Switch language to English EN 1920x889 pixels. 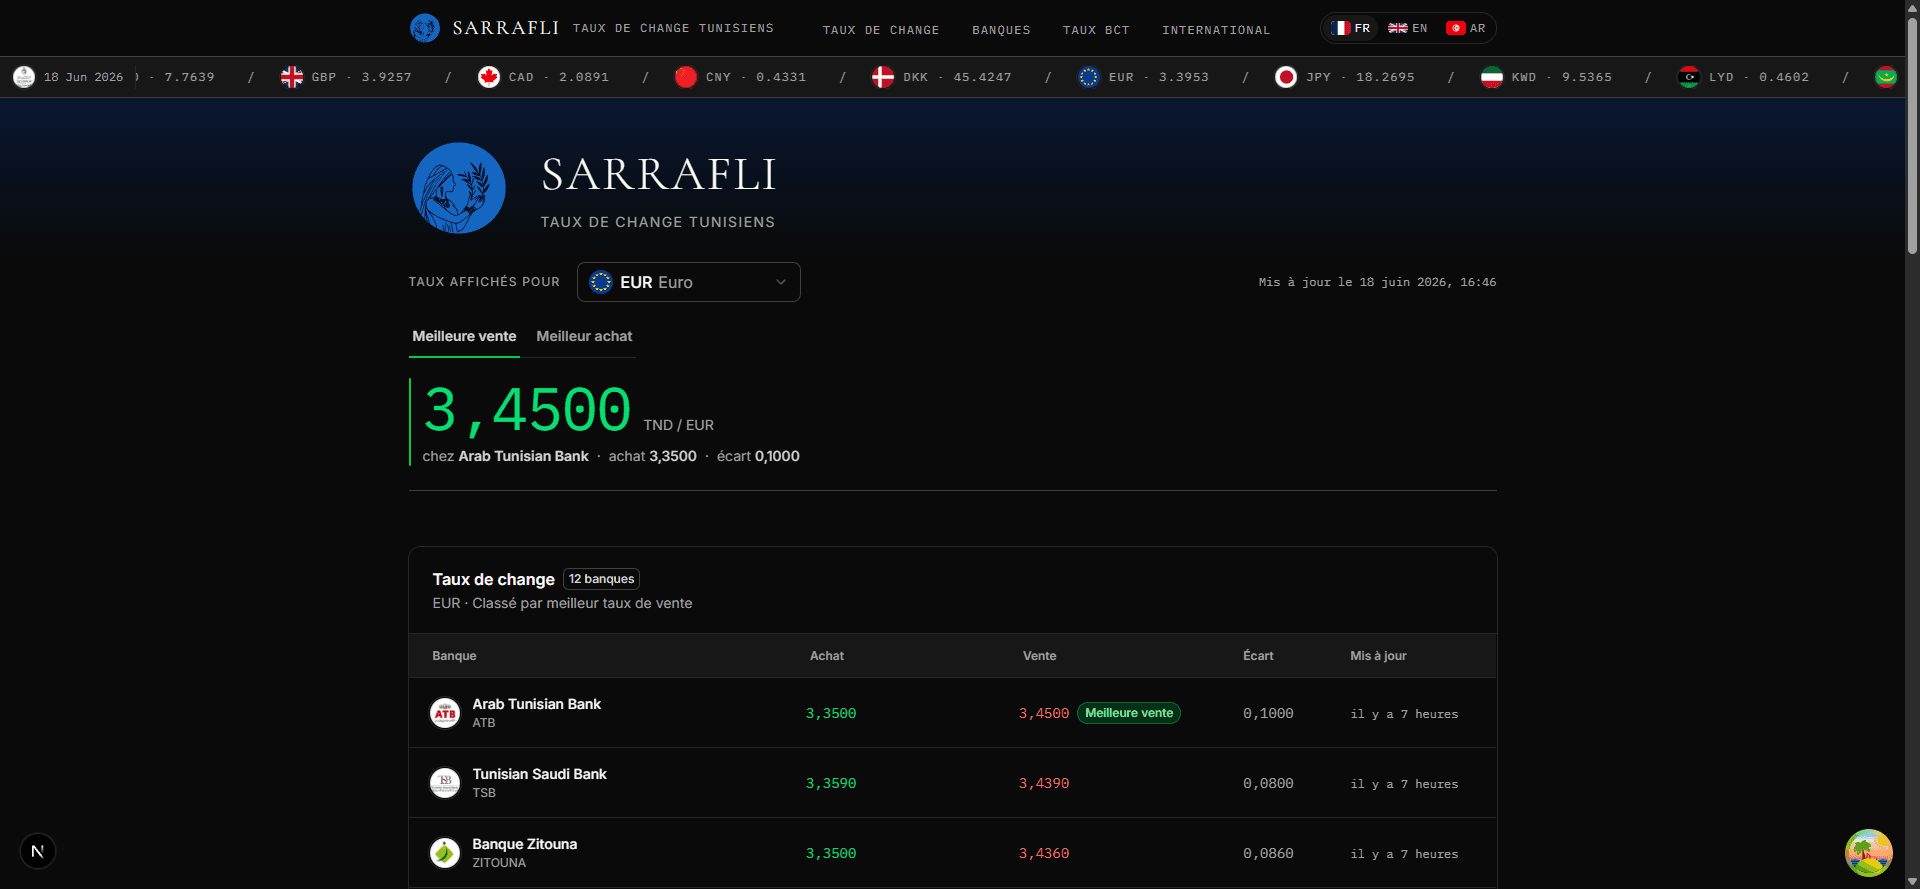point(1408,28)
